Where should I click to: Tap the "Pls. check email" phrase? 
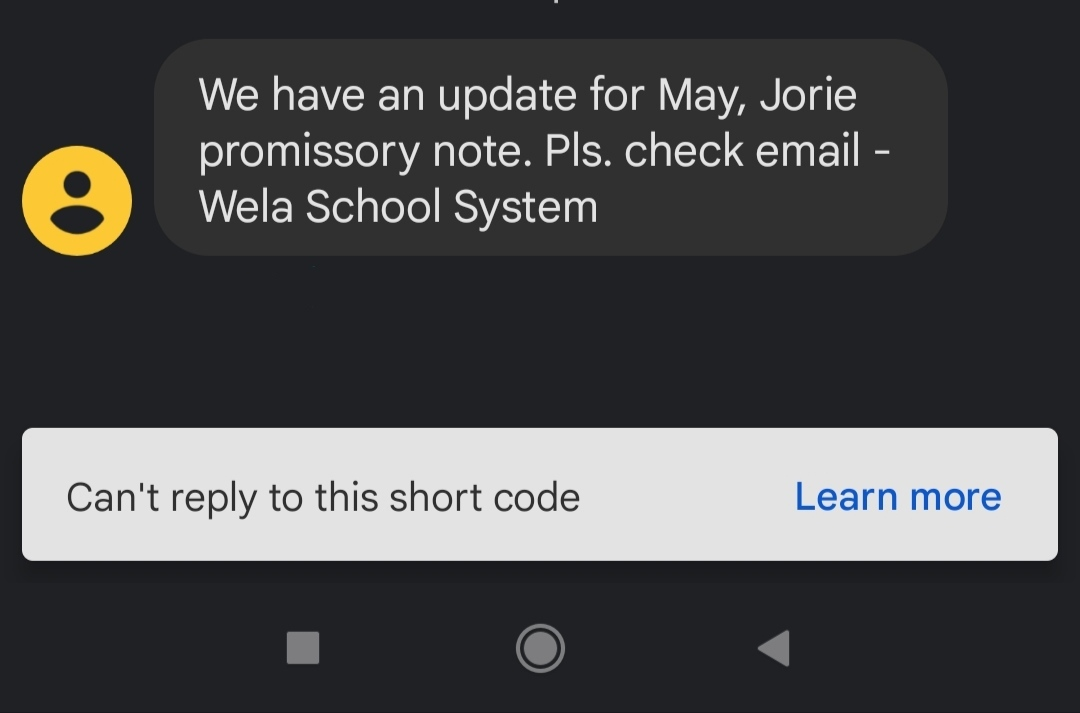[703, 150]
